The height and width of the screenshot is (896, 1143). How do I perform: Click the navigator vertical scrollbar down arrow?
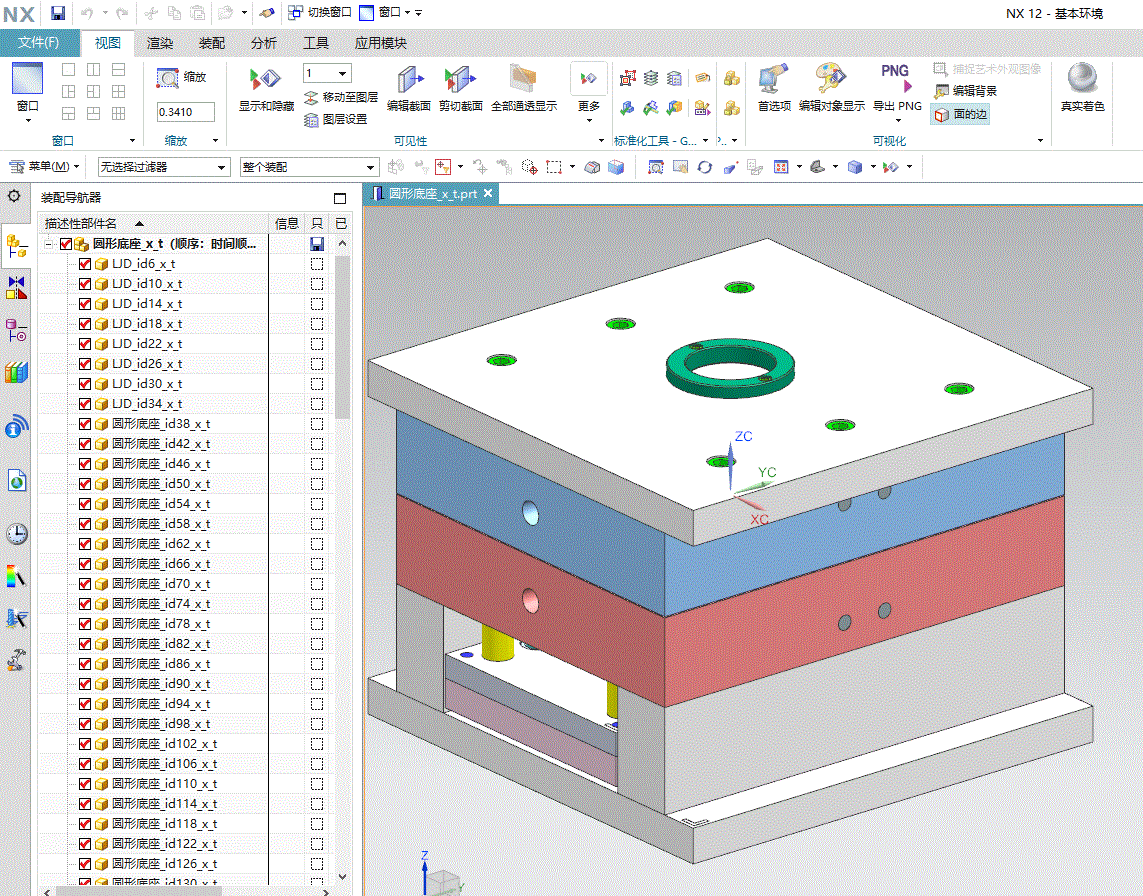[342, 877]
